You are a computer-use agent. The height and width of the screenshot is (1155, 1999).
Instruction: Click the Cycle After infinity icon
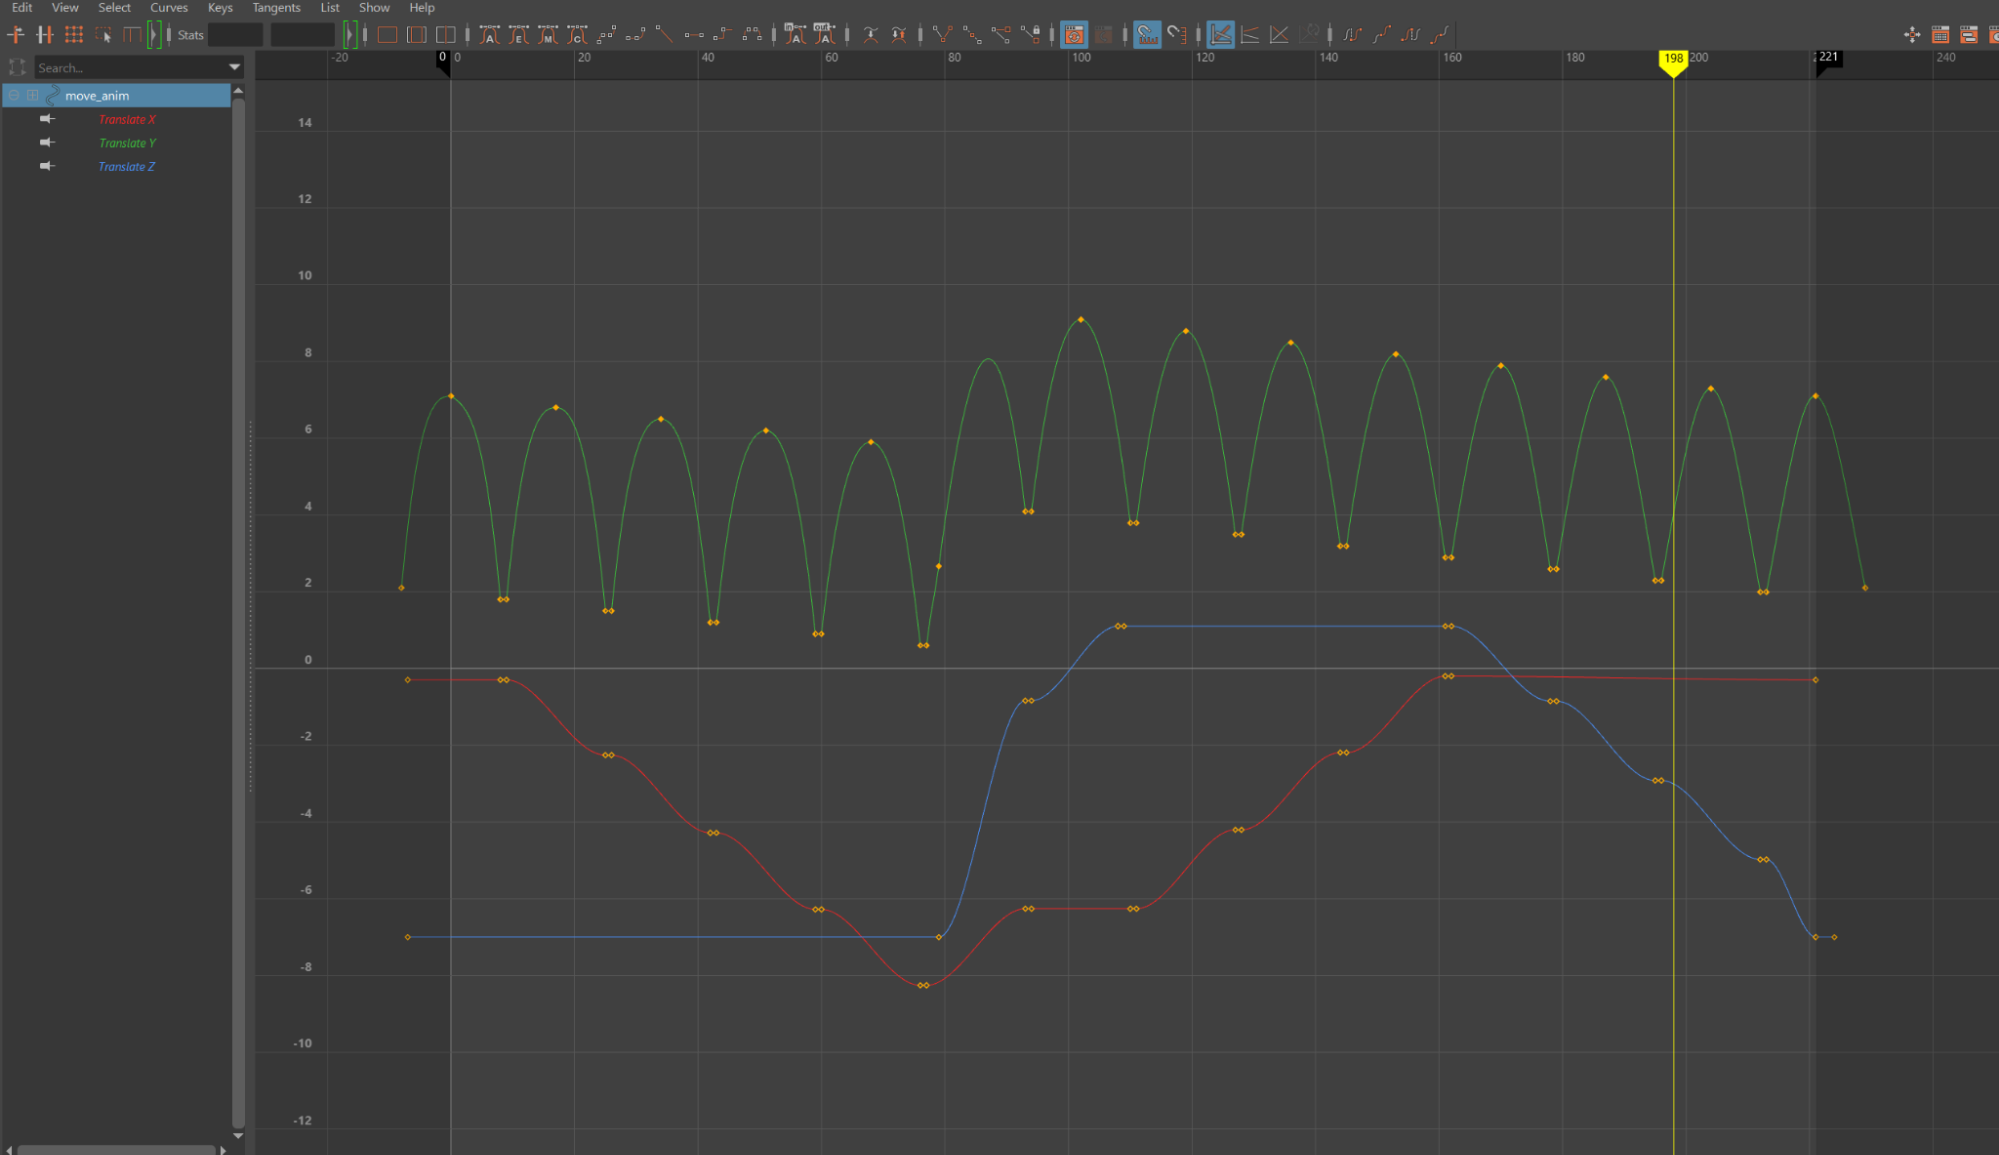click(x=1410, y=35)
